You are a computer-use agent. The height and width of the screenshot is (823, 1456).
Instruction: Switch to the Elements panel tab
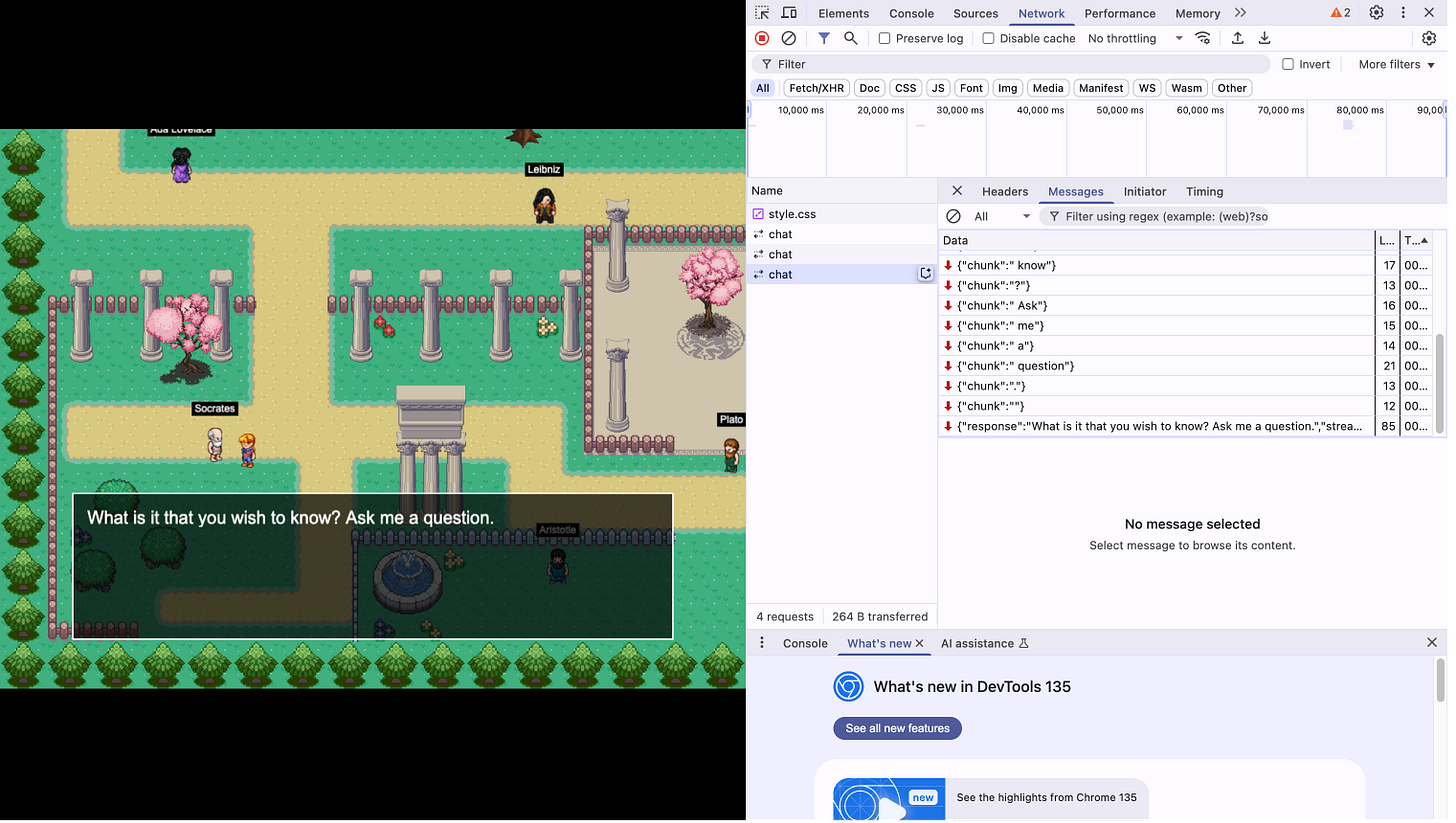click(843, 13)
